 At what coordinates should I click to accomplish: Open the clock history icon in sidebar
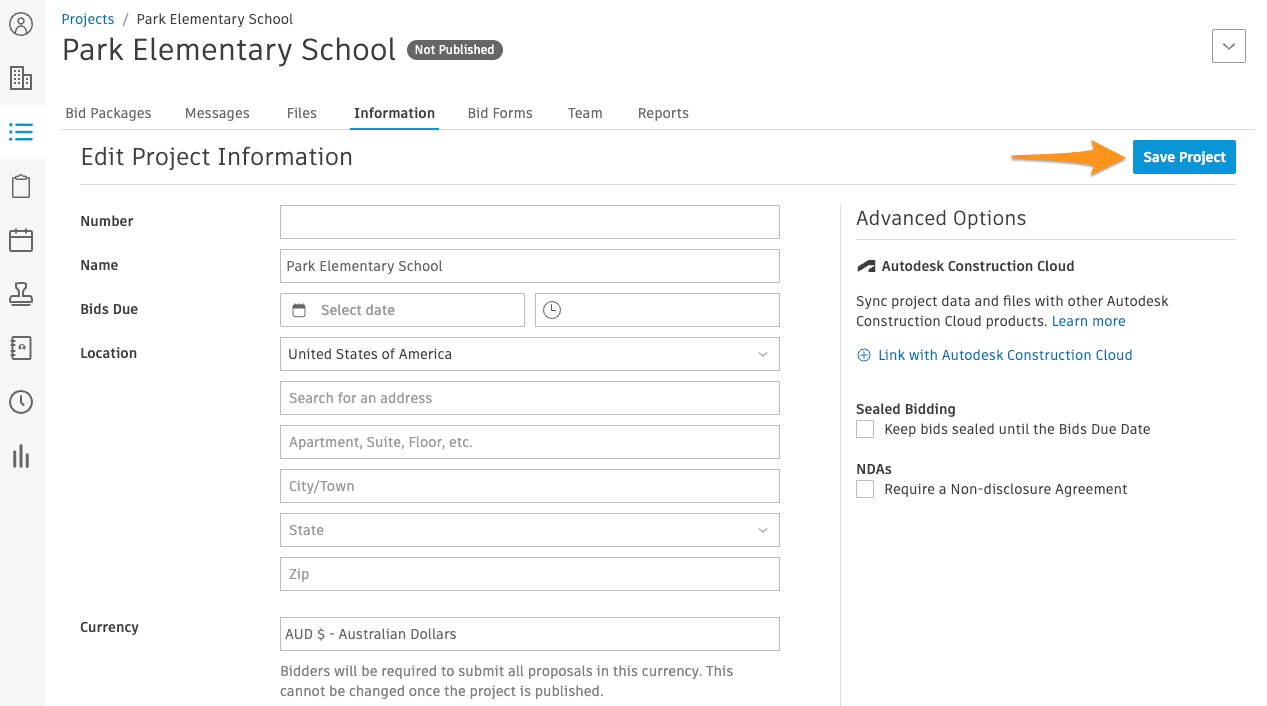pyautogui.click(x=21, y=402)
